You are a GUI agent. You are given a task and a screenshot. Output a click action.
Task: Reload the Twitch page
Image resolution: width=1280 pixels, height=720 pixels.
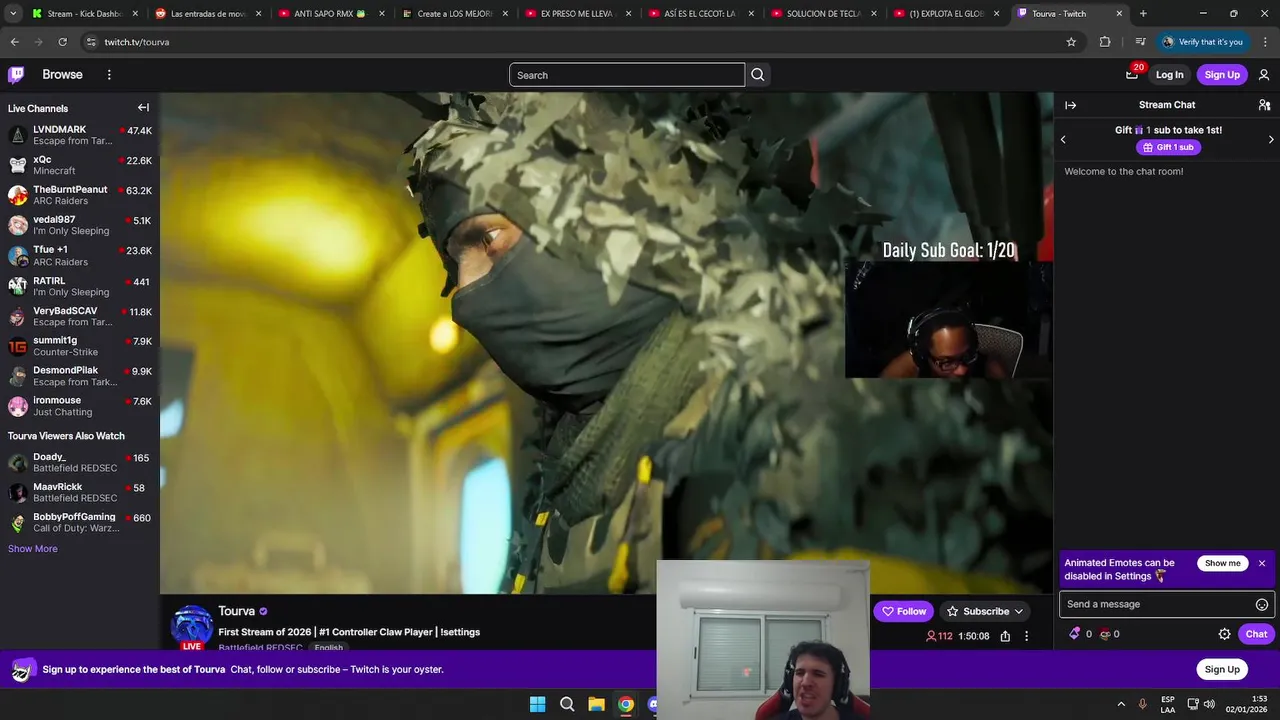click(62, 42)
